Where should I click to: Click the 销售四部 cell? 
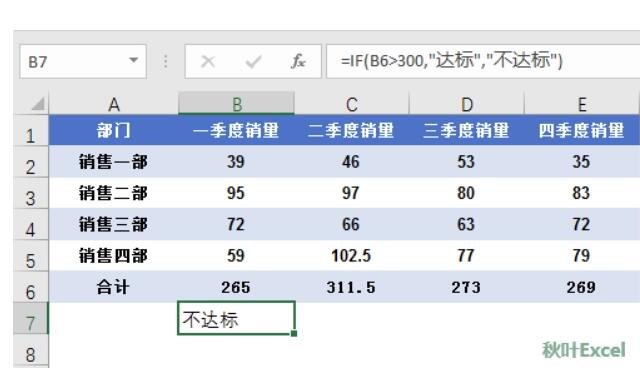[x=114, y=256]
